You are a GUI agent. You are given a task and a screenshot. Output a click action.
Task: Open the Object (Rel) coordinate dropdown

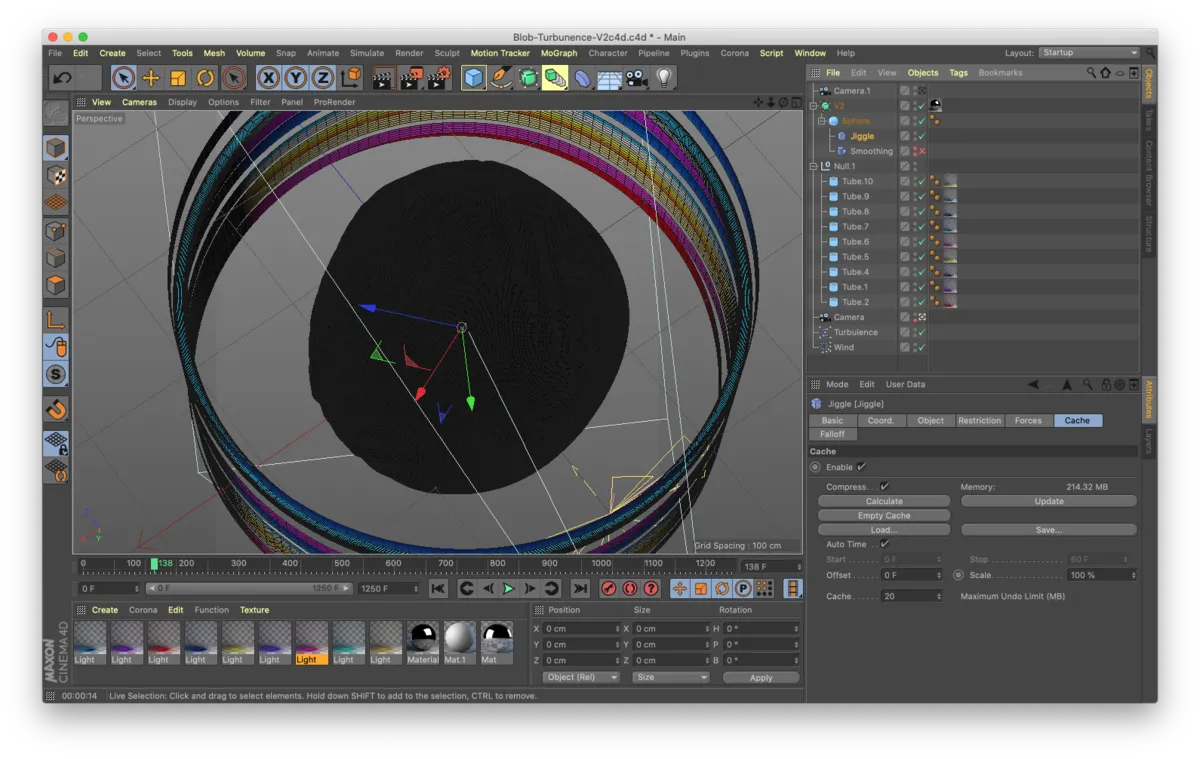(x=580, y=677)
